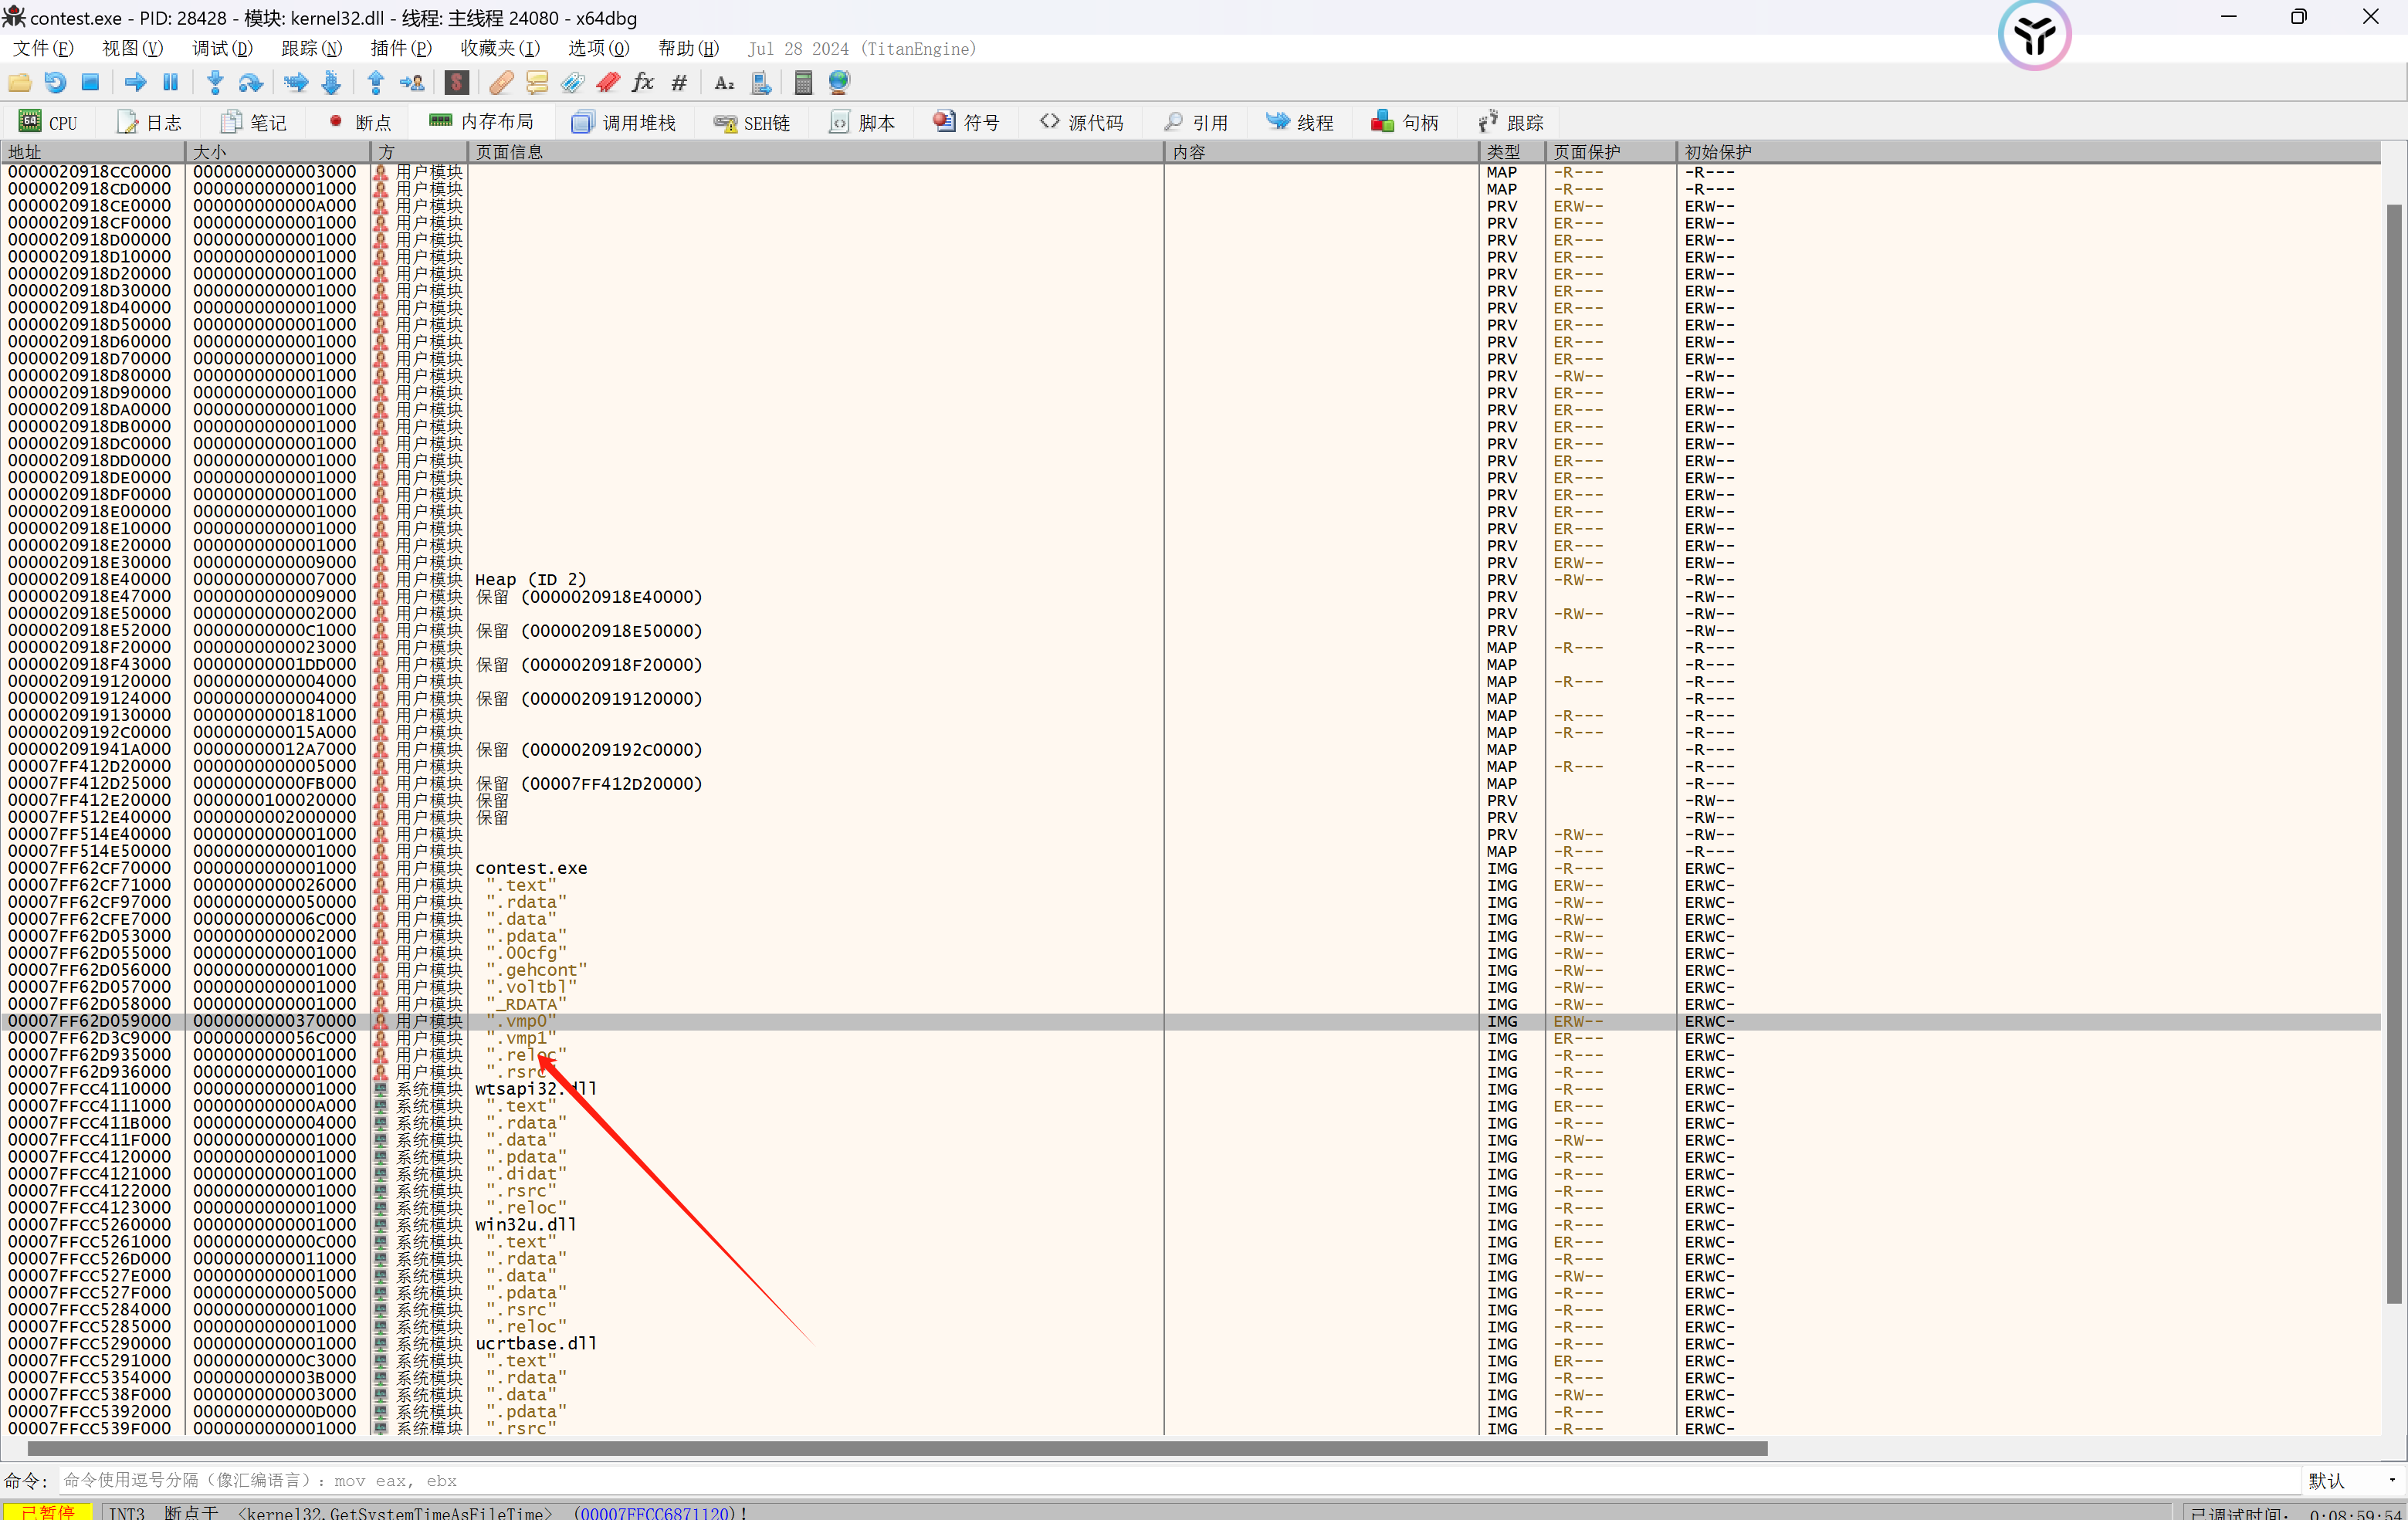The height and width of the screenshot is (1520, 2408).
Task: Open the 源代码 source tab
Action: point(1082,122)
